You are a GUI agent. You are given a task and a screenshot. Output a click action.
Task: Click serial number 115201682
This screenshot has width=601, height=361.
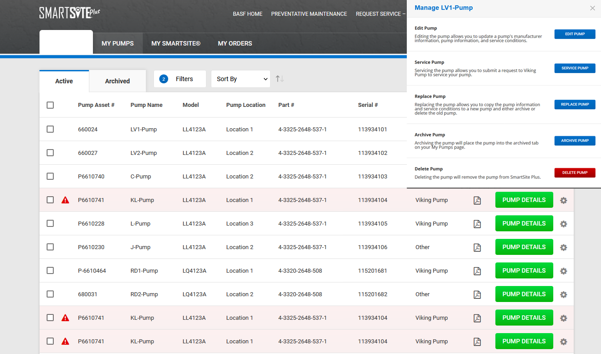click(x=373, y=294)
